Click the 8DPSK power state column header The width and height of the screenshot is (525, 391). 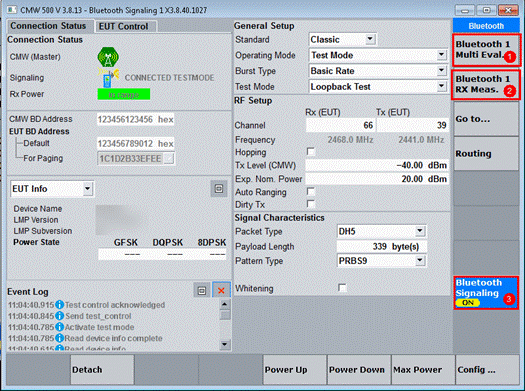point(212,242)
